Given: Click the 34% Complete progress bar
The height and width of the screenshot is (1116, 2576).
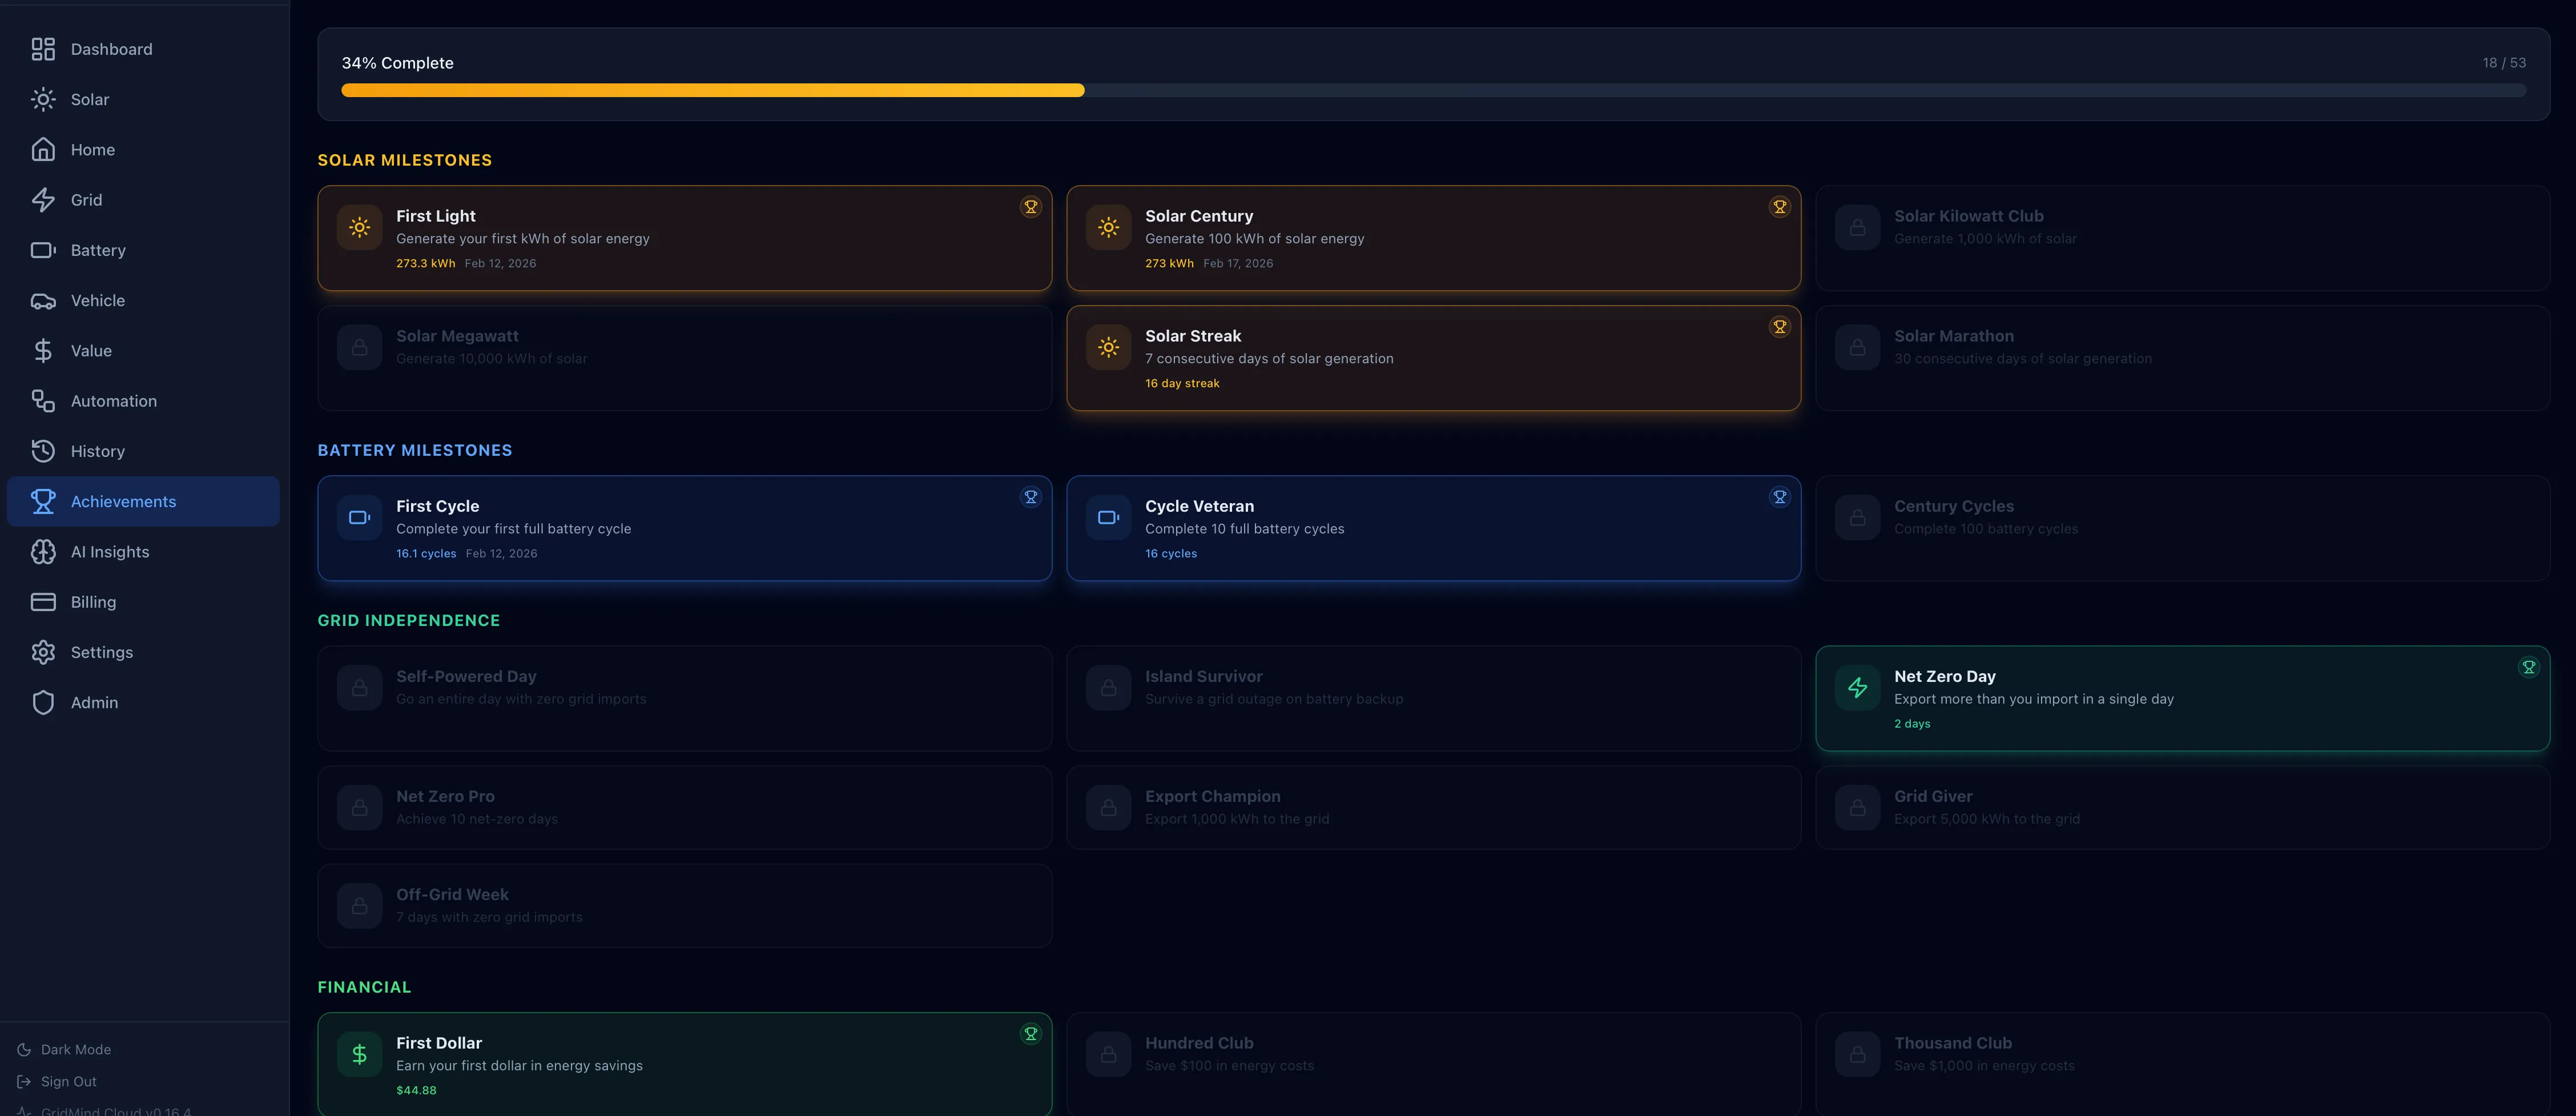Looking at the screenshot, I should coord(1433,90).
